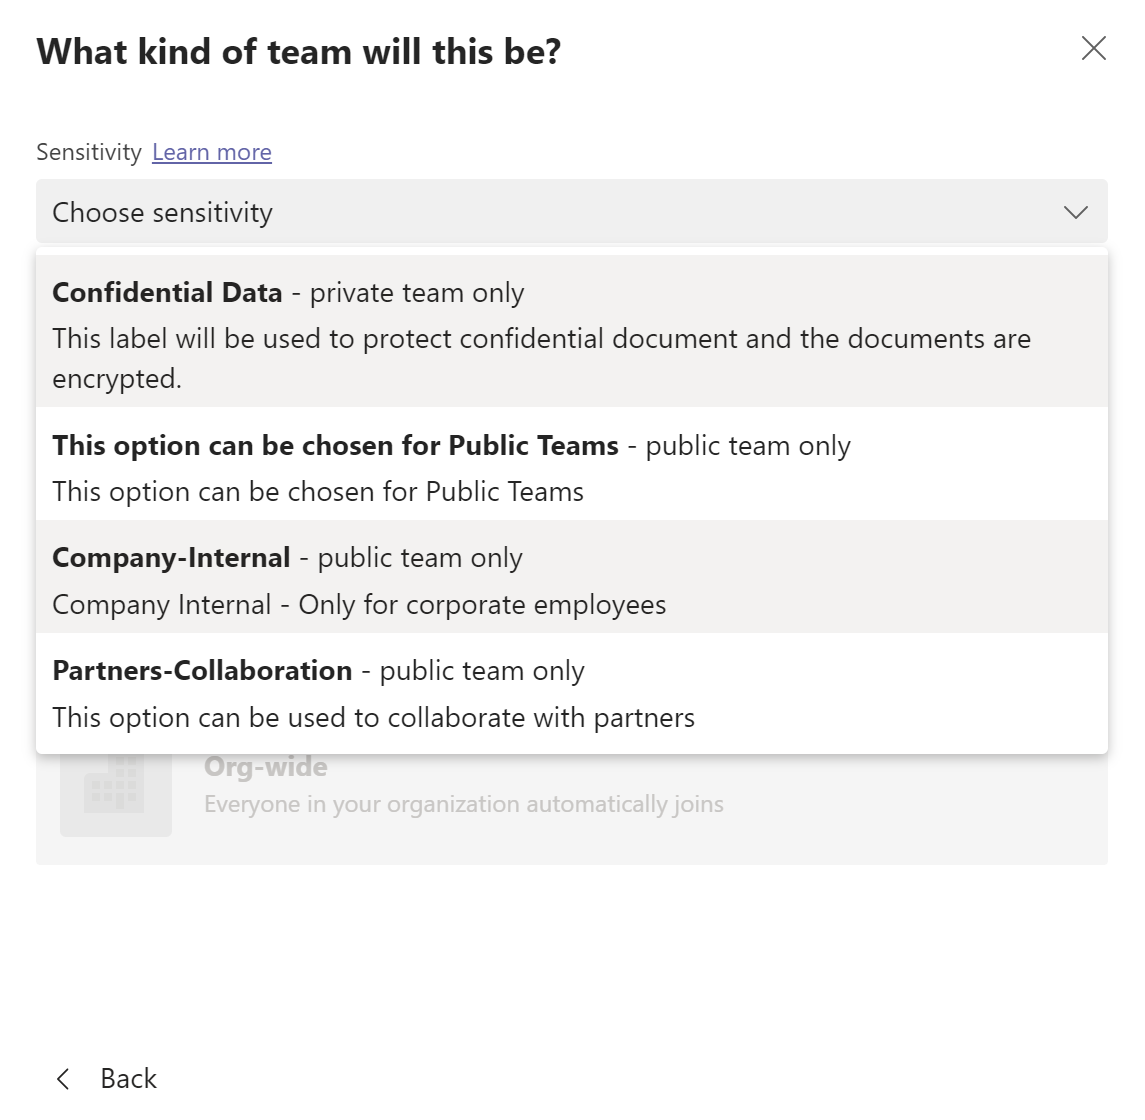Close the team type dialog

tap(1093, 48)
